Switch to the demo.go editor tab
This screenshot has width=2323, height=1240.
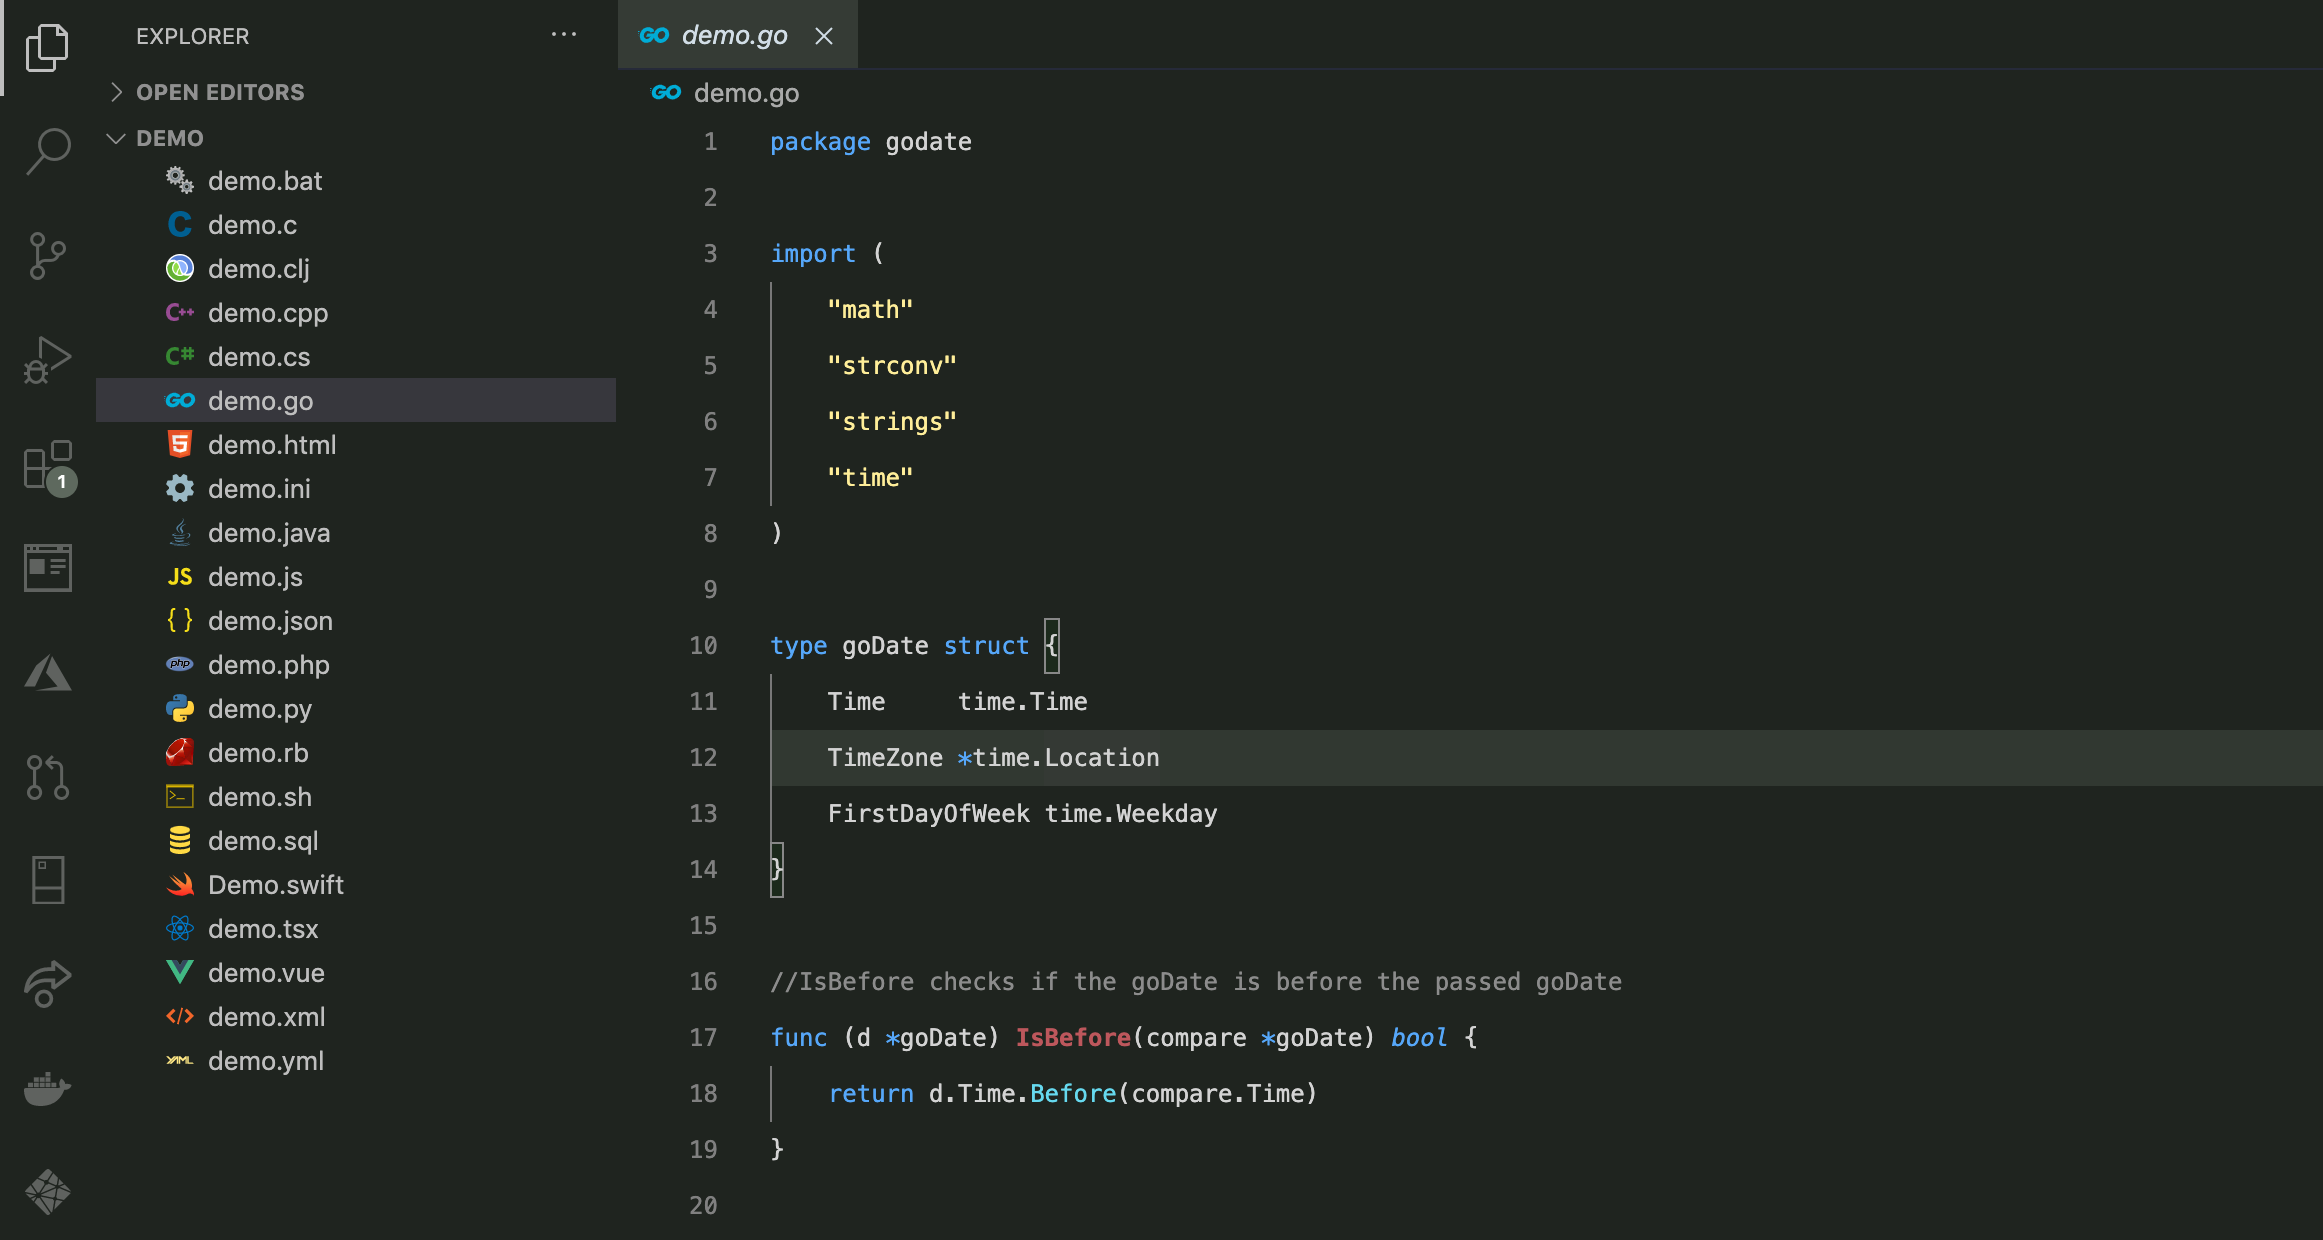pyautogui.click(x=733, y=35)
